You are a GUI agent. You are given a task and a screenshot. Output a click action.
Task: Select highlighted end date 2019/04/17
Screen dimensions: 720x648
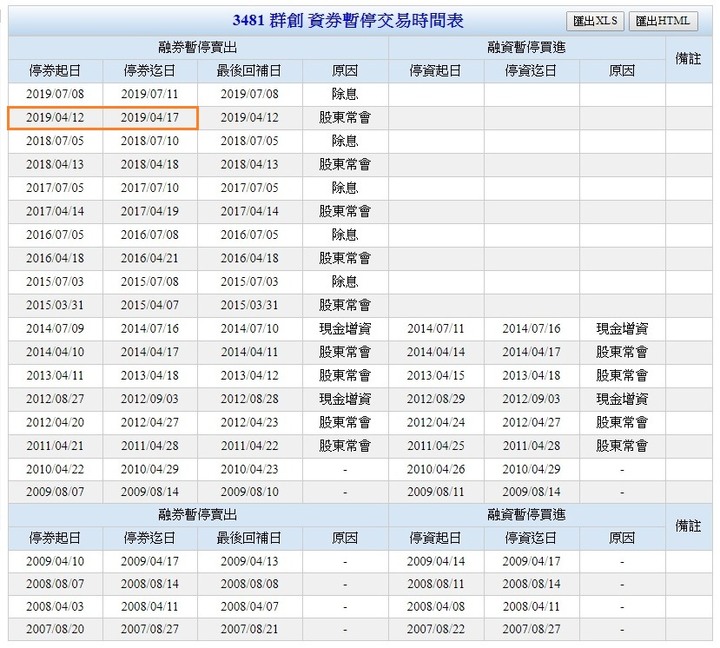click(150, 118)
